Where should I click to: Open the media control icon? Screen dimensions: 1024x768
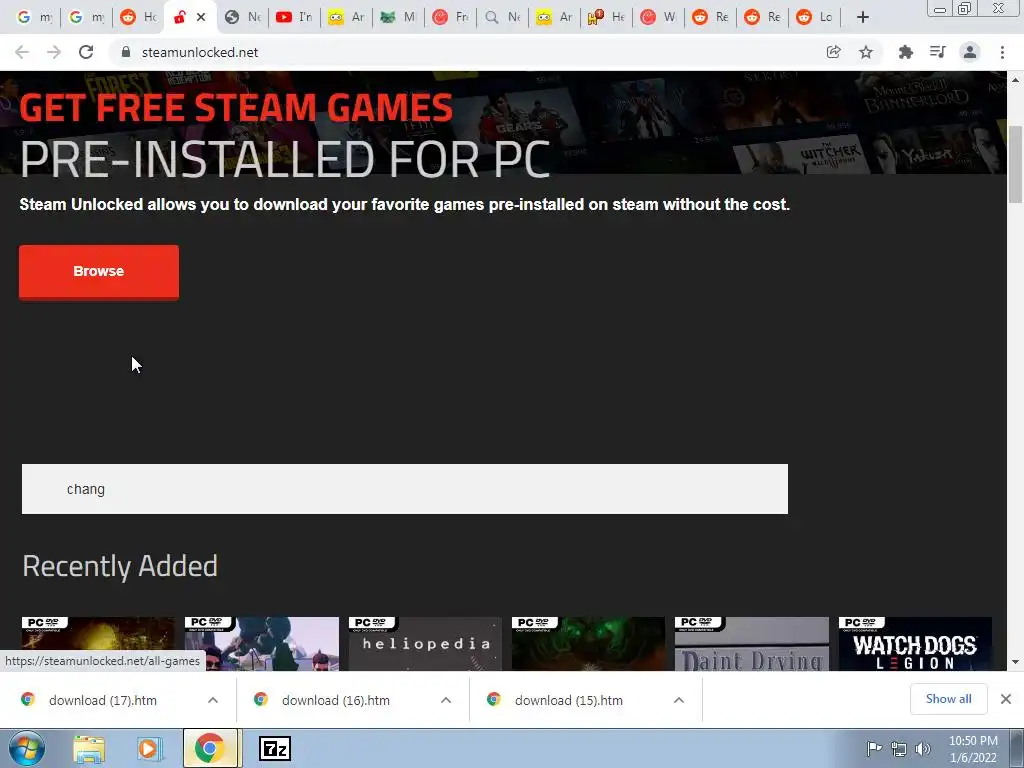point(937,52)
